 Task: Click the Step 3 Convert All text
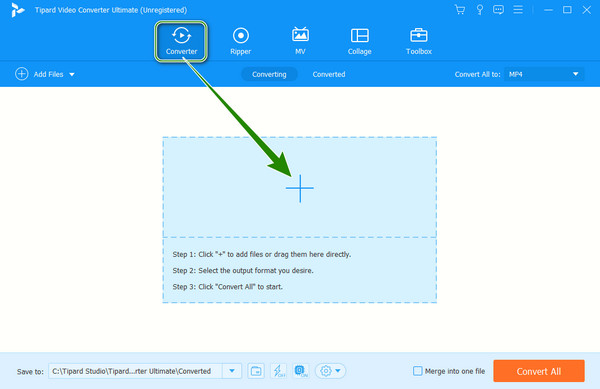coord(228,286)
